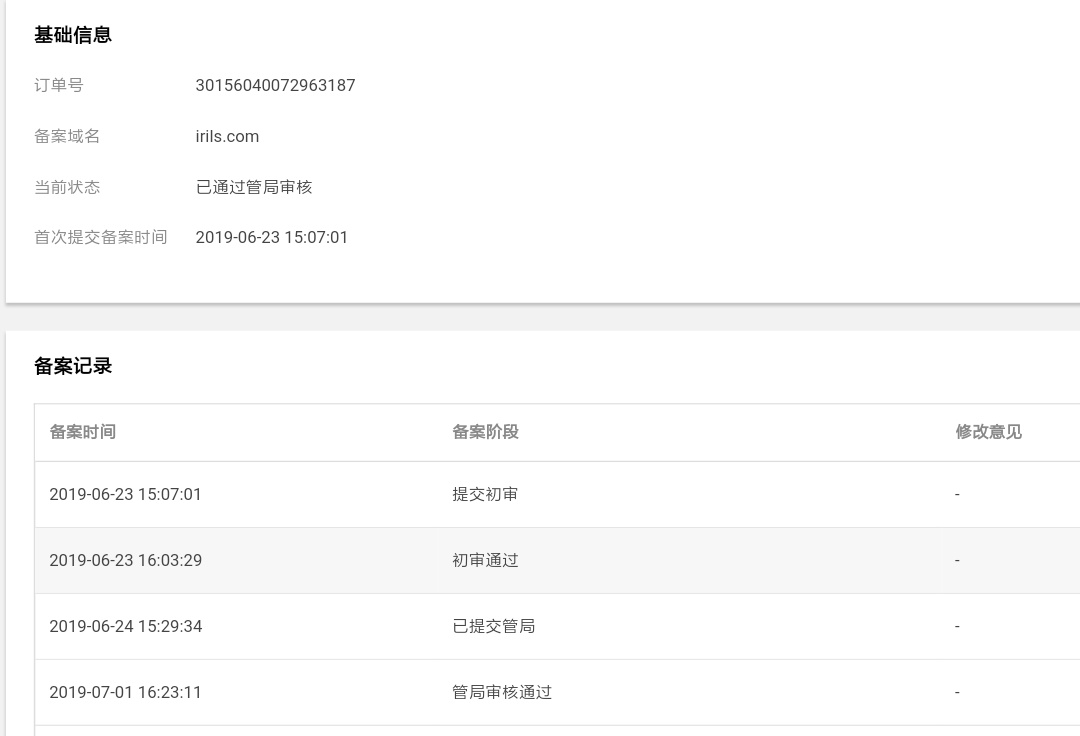This screenshot has width=1080, height=736.
Task: Click the 当前状态 field label
Action: 67,187
